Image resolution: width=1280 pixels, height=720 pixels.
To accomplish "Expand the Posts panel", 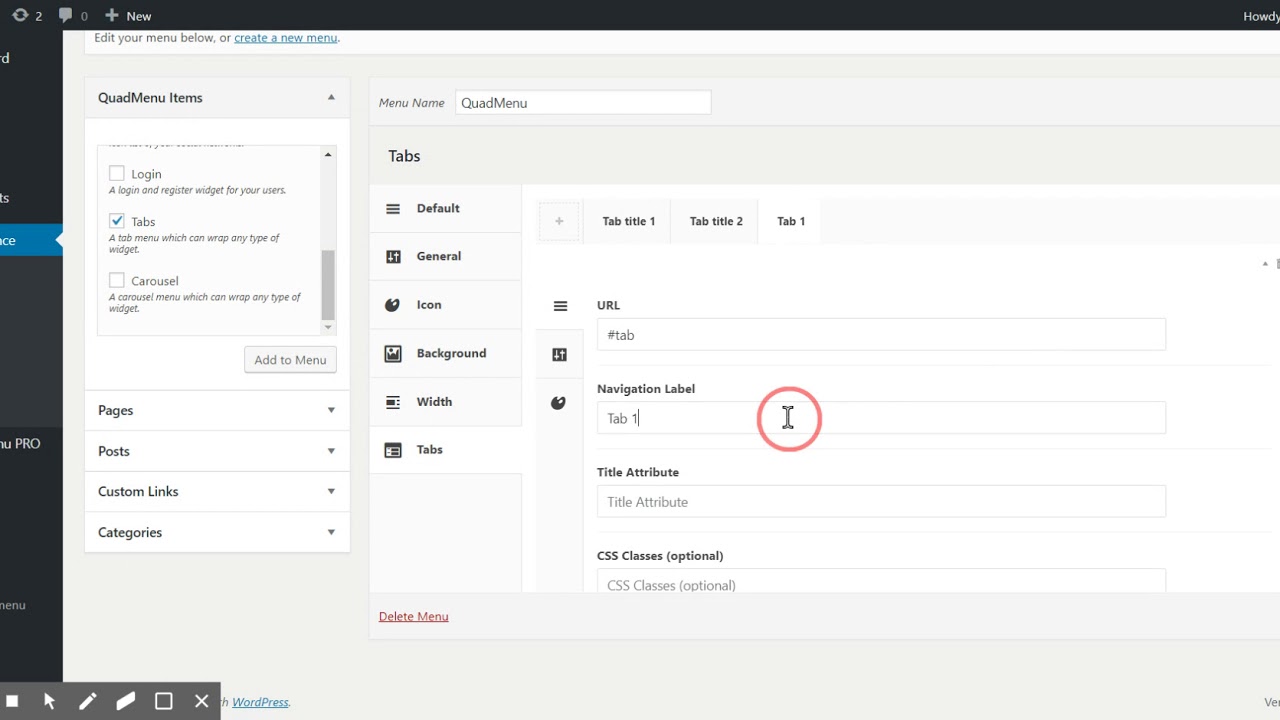I will [331, 451].
